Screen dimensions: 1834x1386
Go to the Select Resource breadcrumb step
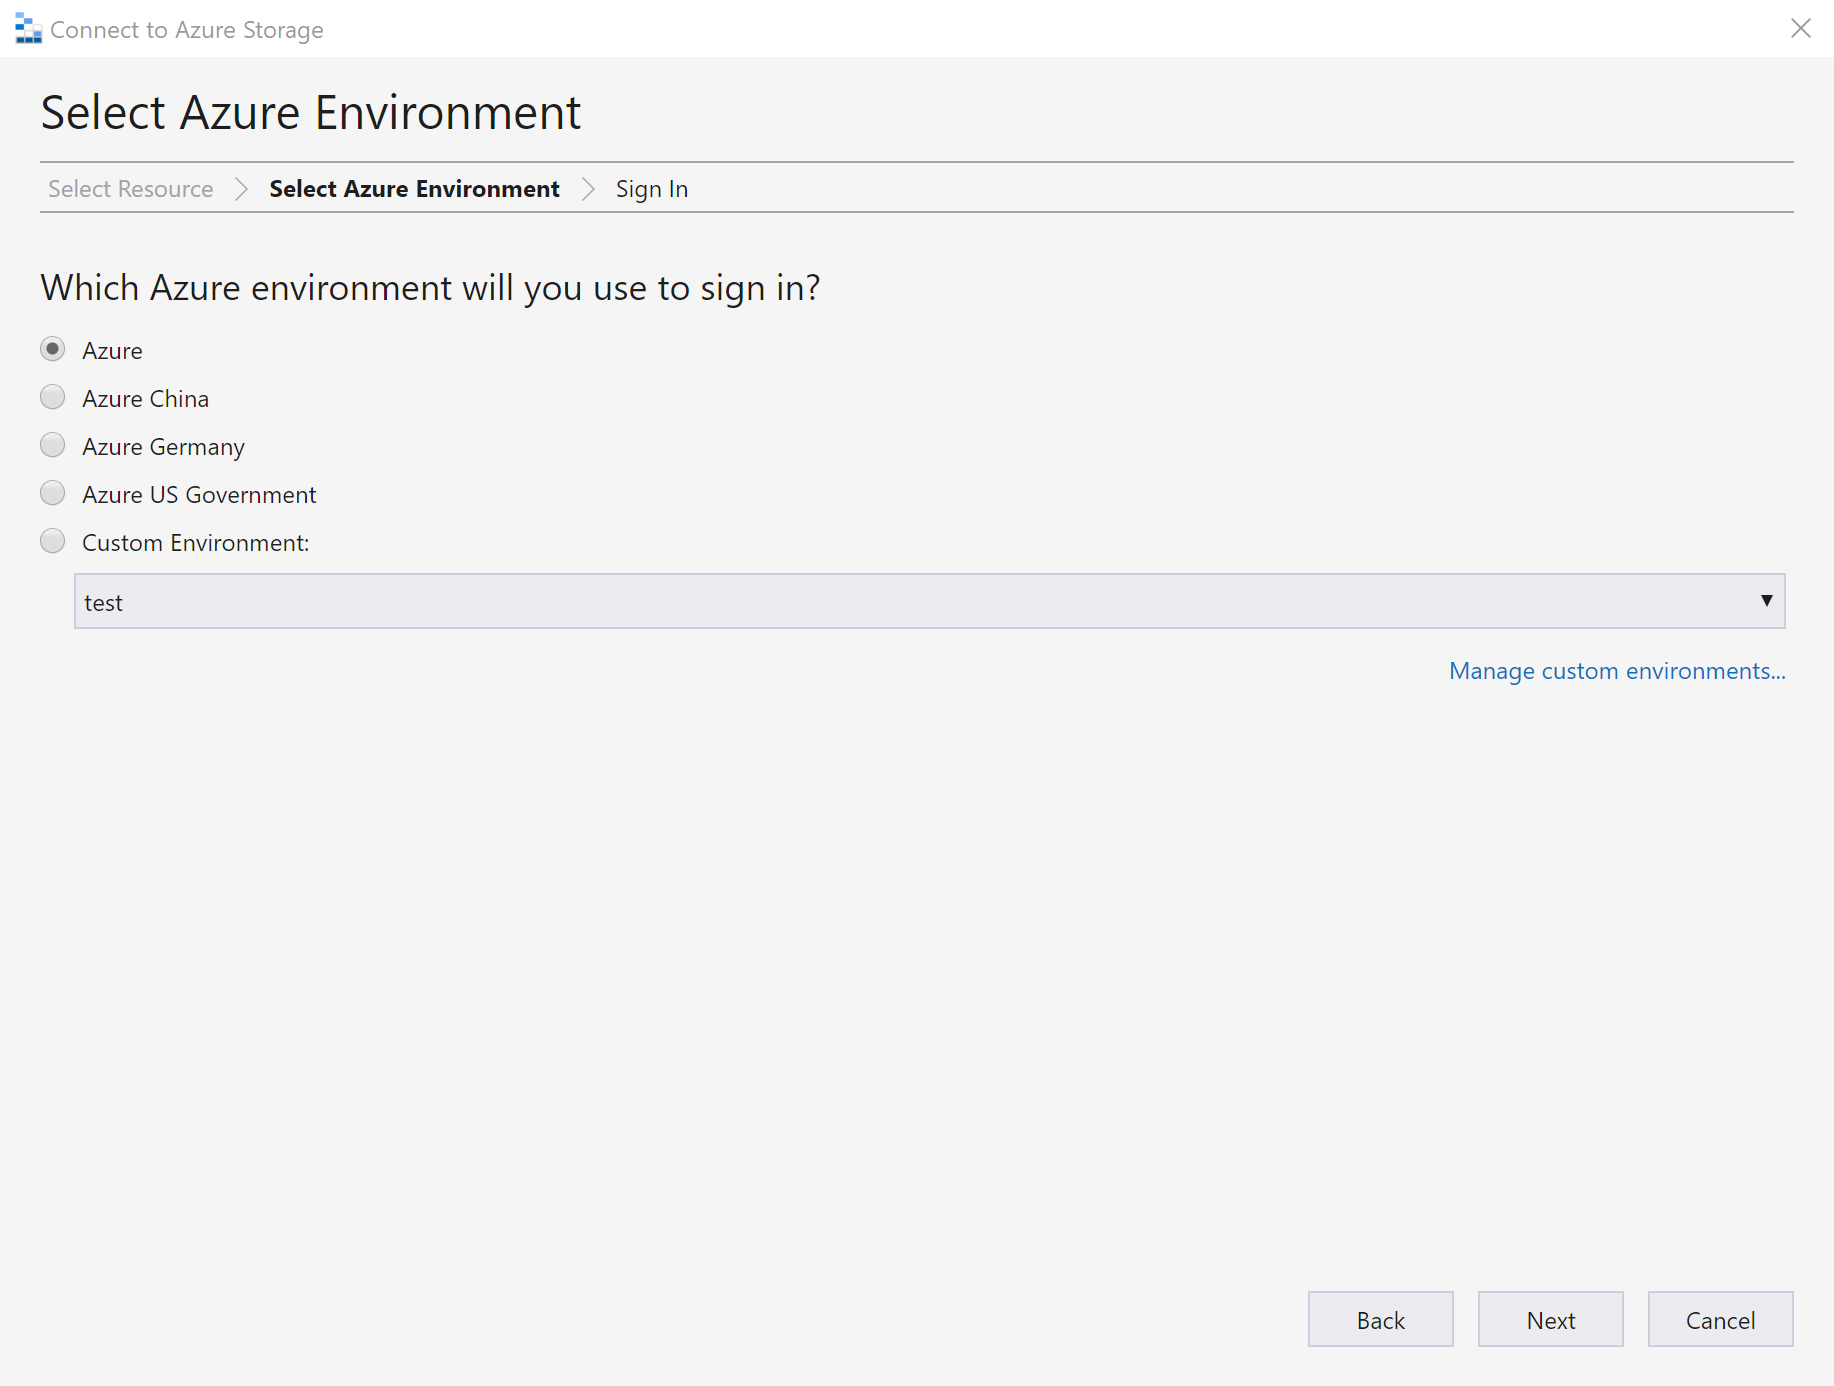130,188
